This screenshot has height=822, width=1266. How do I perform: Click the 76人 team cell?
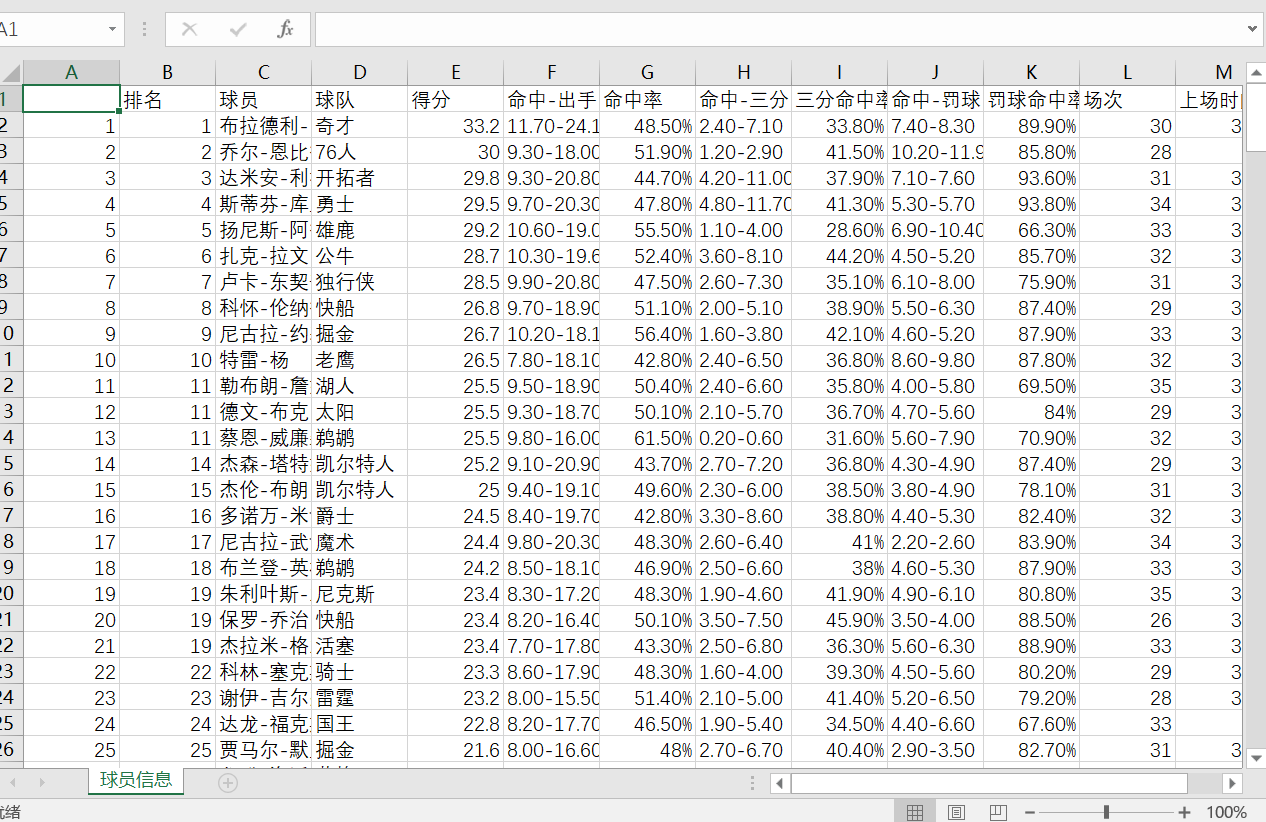359,152
